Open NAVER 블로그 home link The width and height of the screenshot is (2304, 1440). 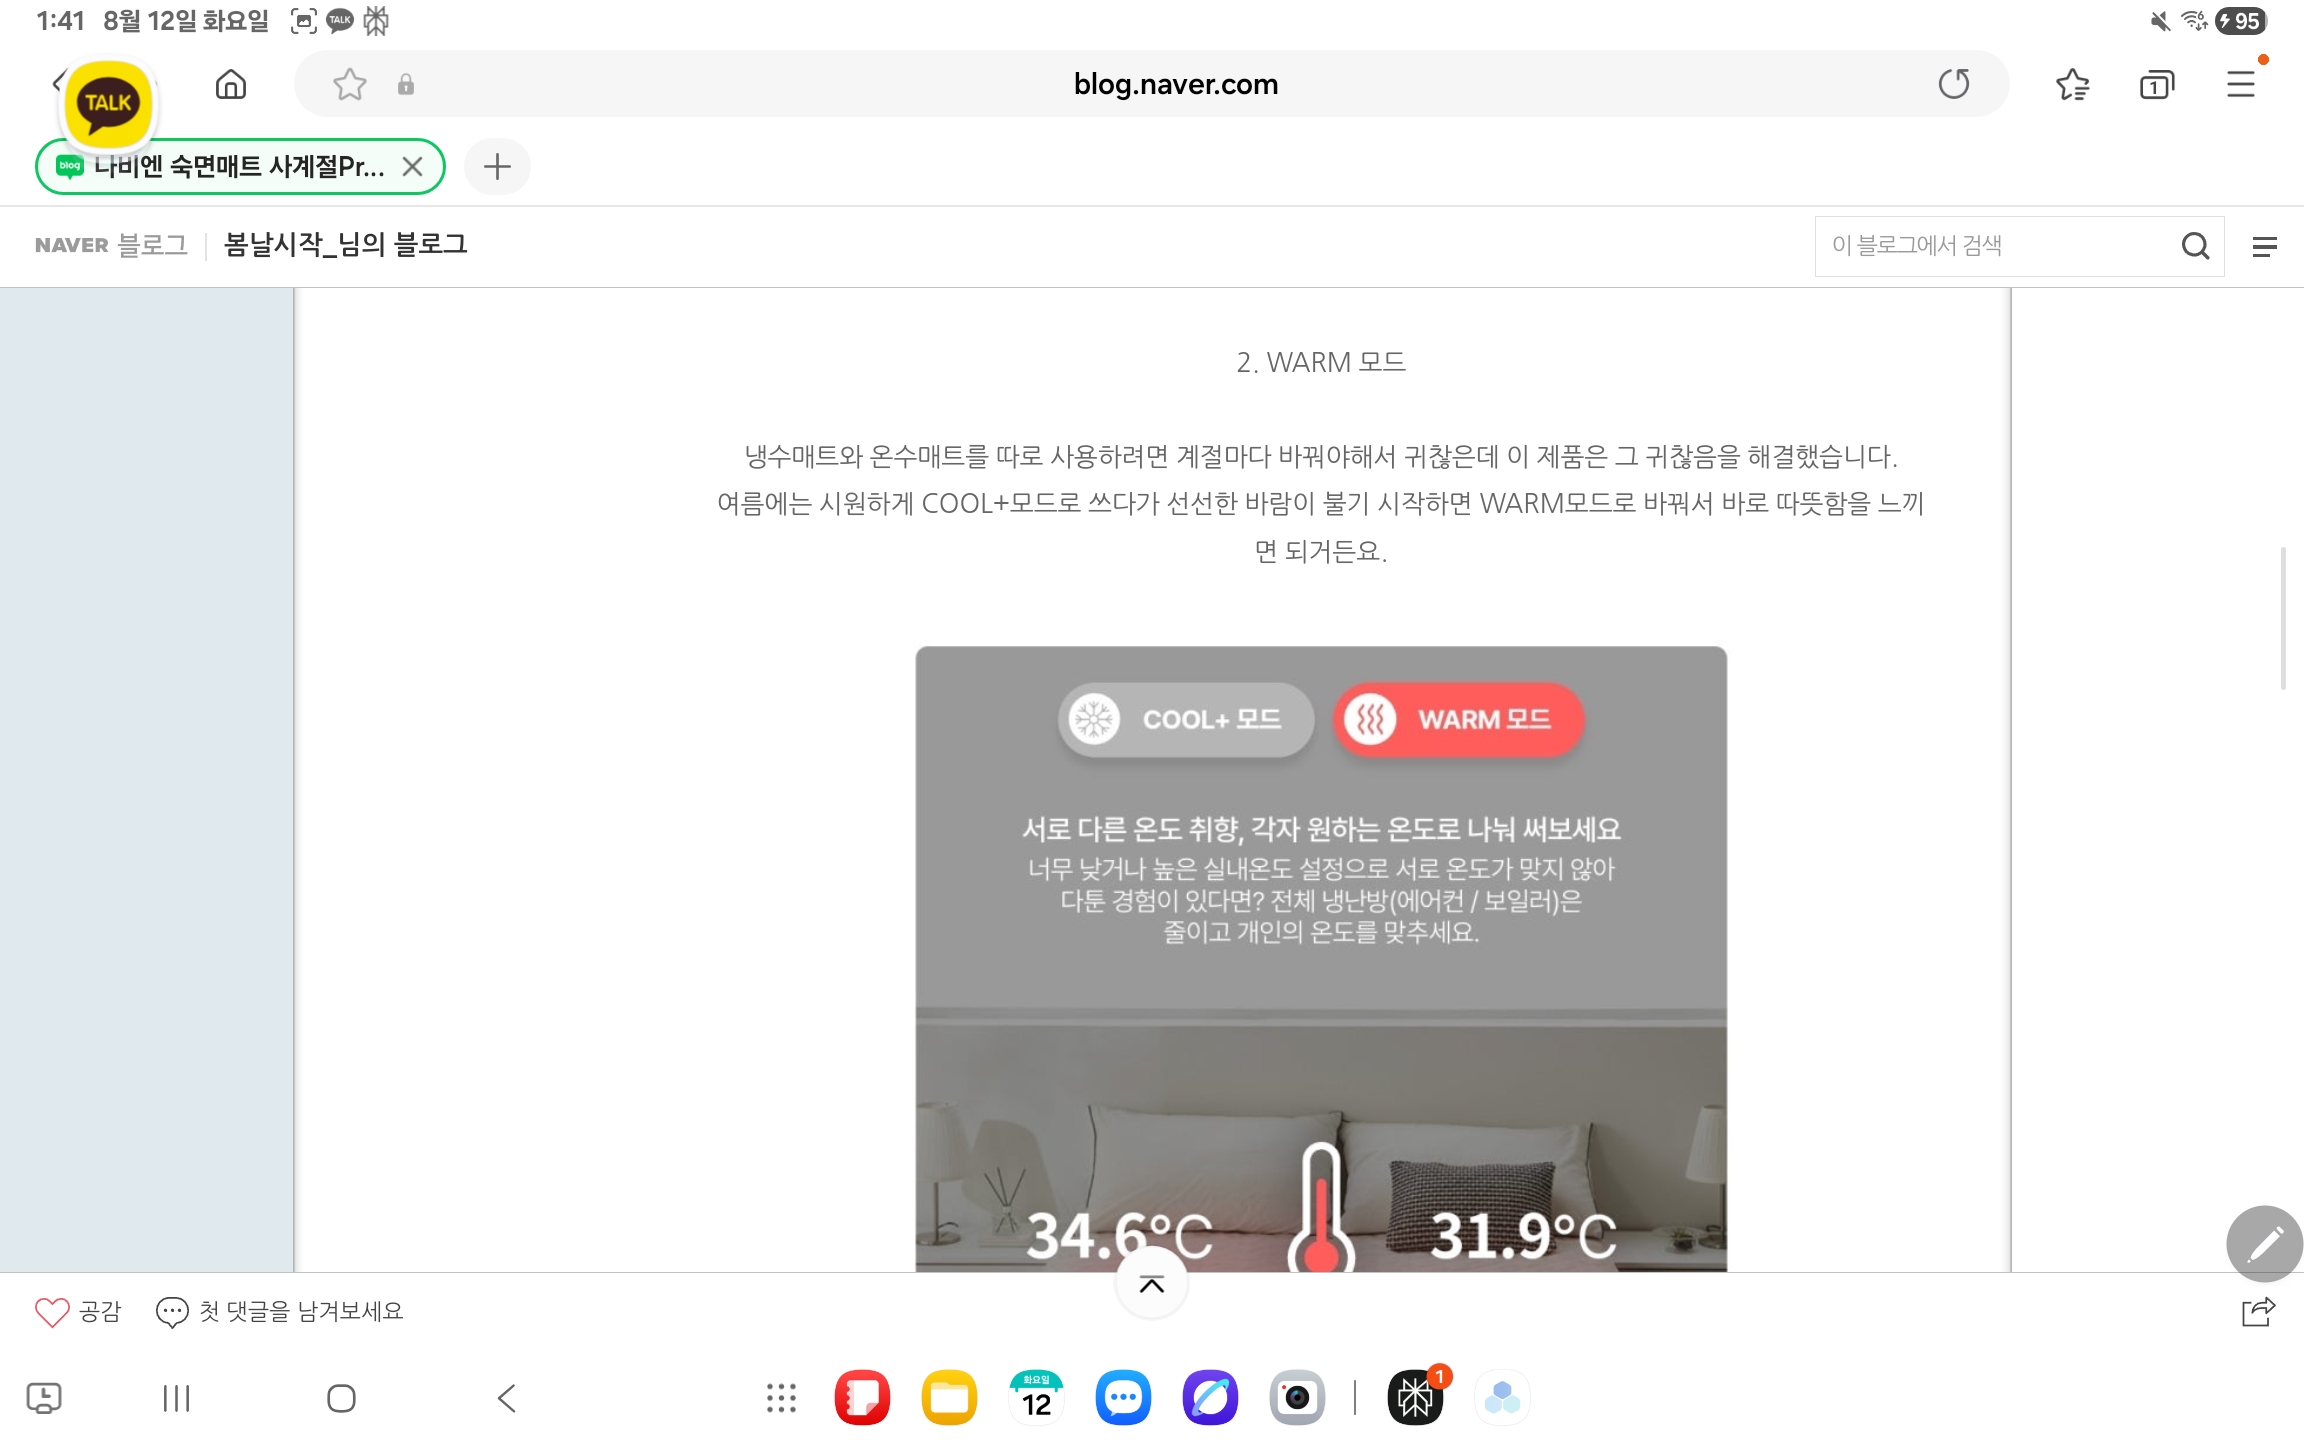(111, 245)
